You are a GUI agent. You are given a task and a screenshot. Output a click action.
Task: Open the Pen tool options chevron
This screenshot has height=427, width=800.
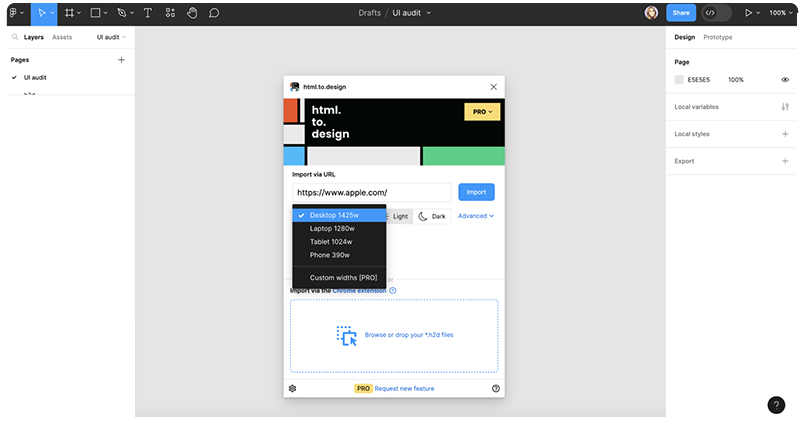[x=132, y=13]
